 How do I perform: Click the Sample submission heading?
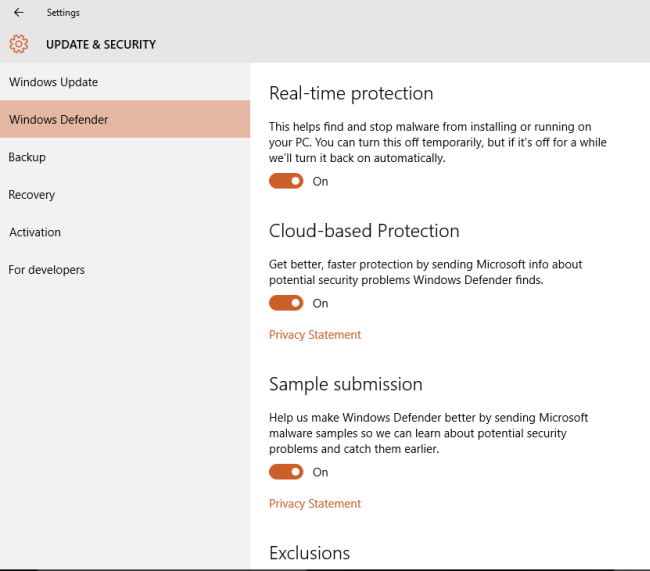point(346,385)
